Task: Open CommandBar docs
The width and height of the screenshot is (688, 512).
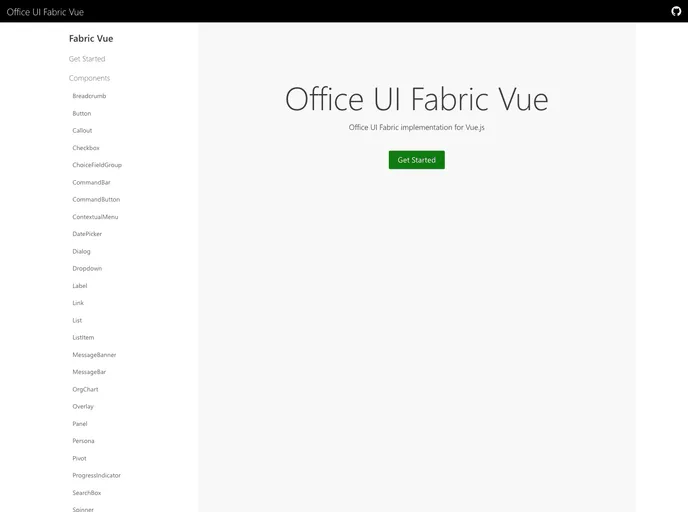Action: click(91, 182)
